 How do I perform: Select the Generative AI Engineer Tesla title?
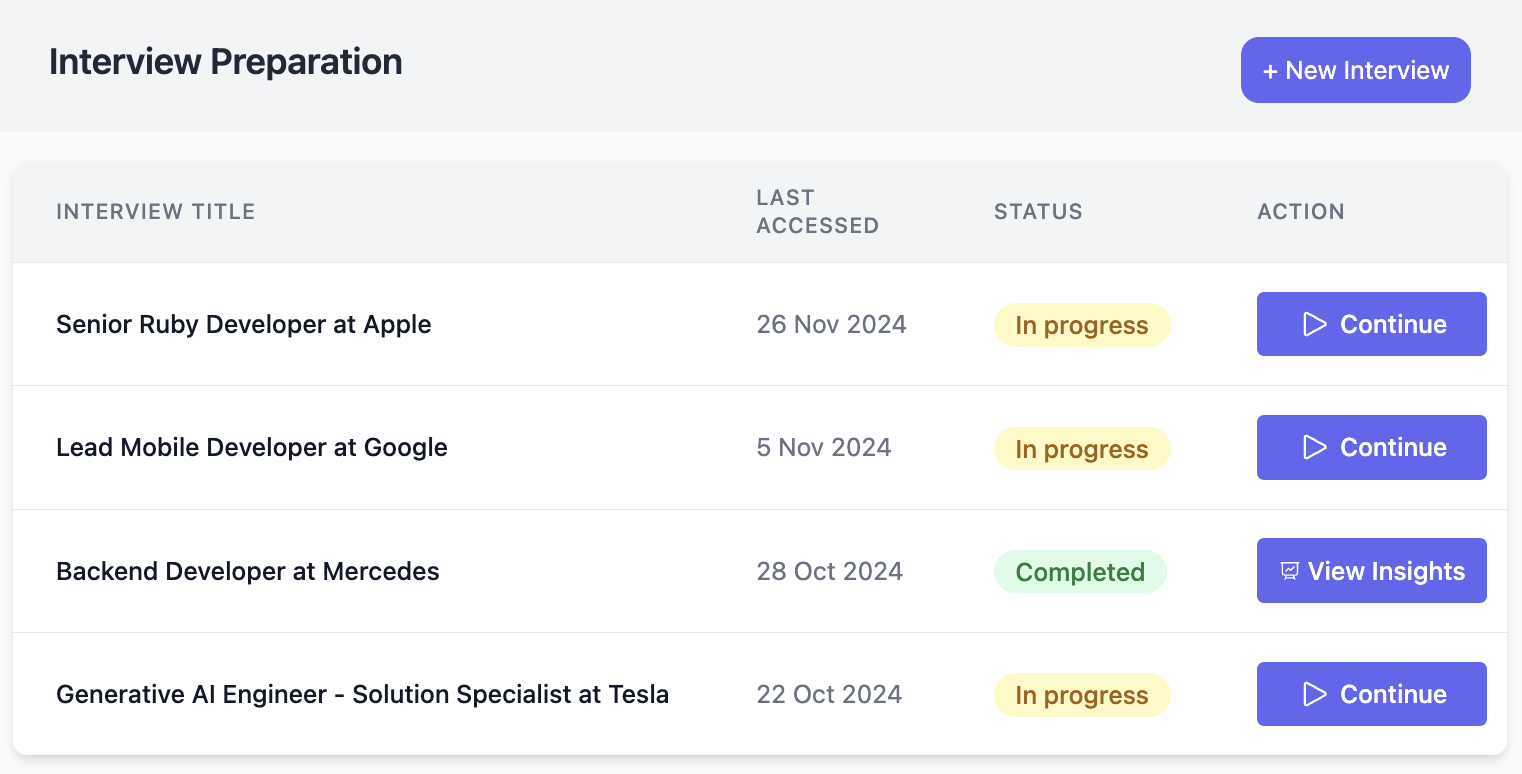pyautogui.click(x=363, y=694)
